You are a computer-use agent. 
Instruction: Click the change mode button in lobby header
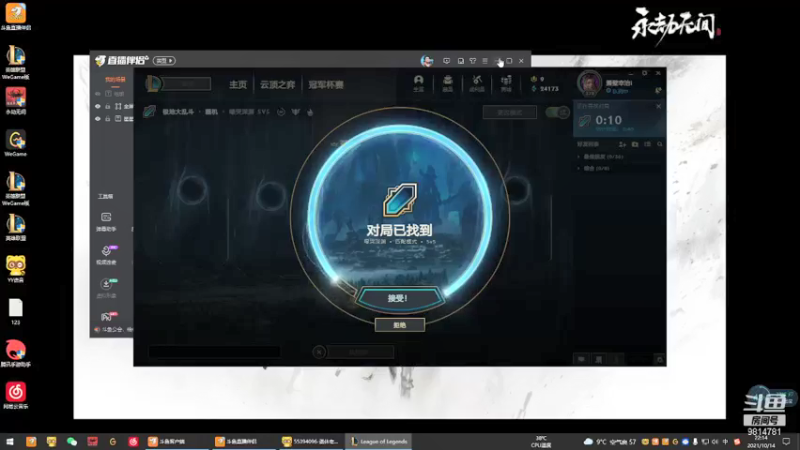point(510,112)
